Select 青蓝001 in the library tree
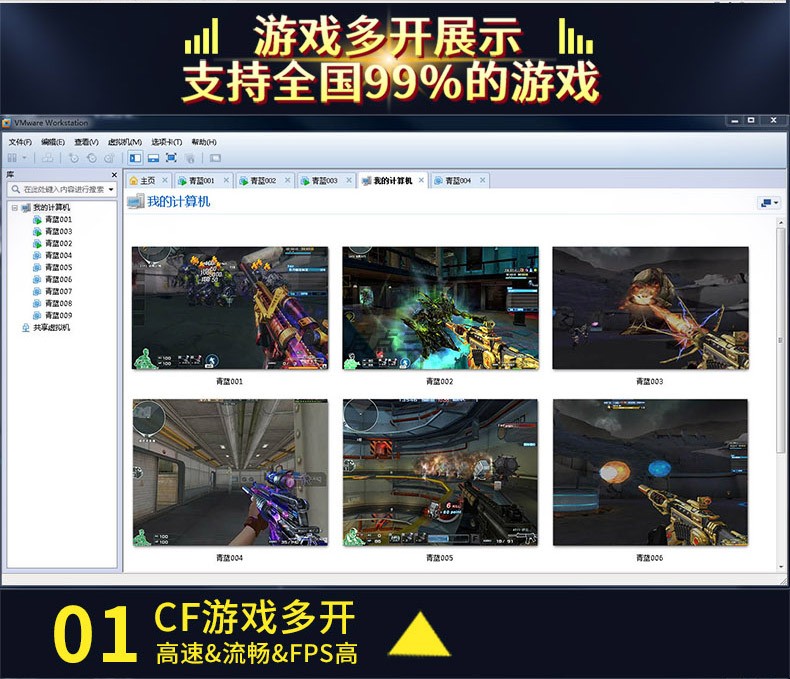Image resolution: width=790 pixels, height=679 pixels. pyautogui.click(x=52, y=220)
